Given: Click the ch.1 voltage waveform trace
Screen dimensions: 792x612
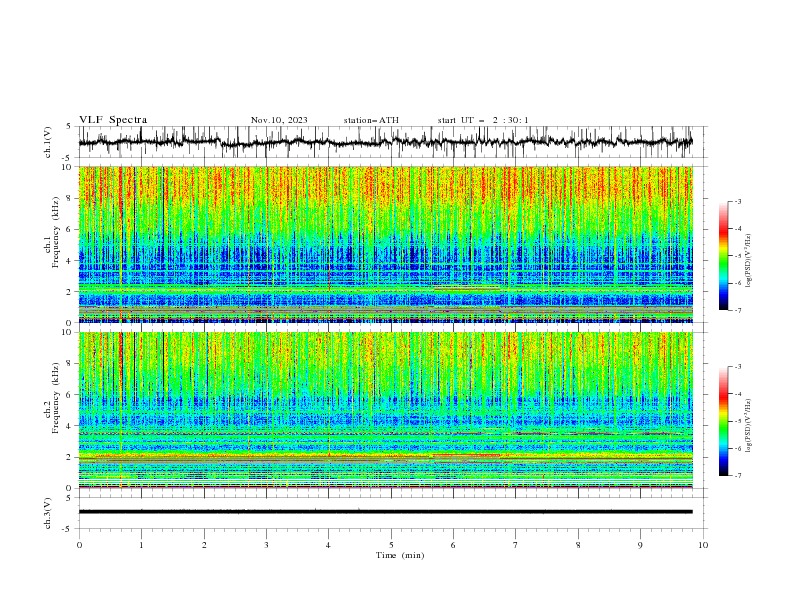Looking at the screenshot, I should click(385, 142).
